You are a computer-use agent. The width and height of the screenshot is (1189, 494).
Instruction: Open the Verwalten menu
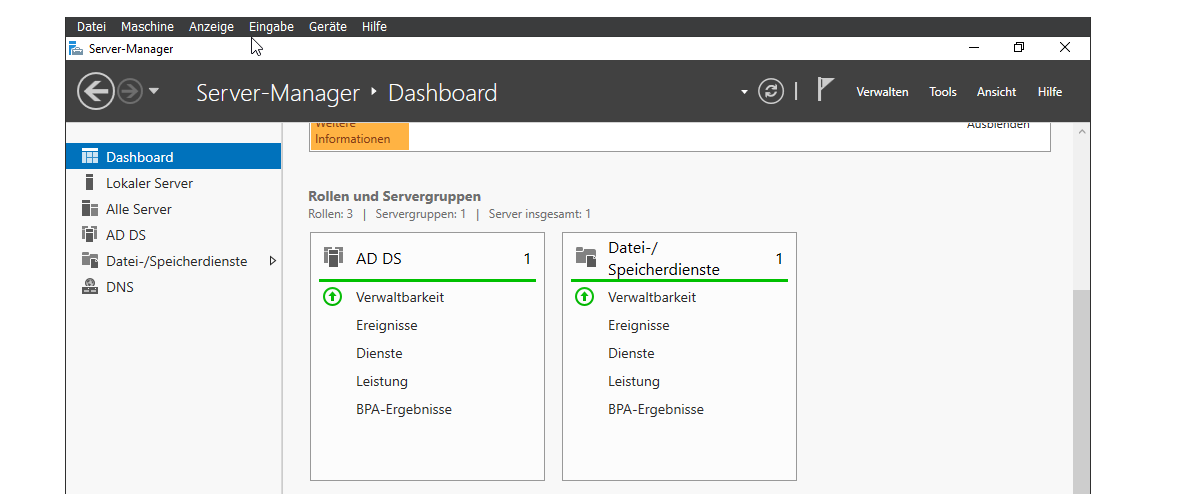(x=882, y=92)
